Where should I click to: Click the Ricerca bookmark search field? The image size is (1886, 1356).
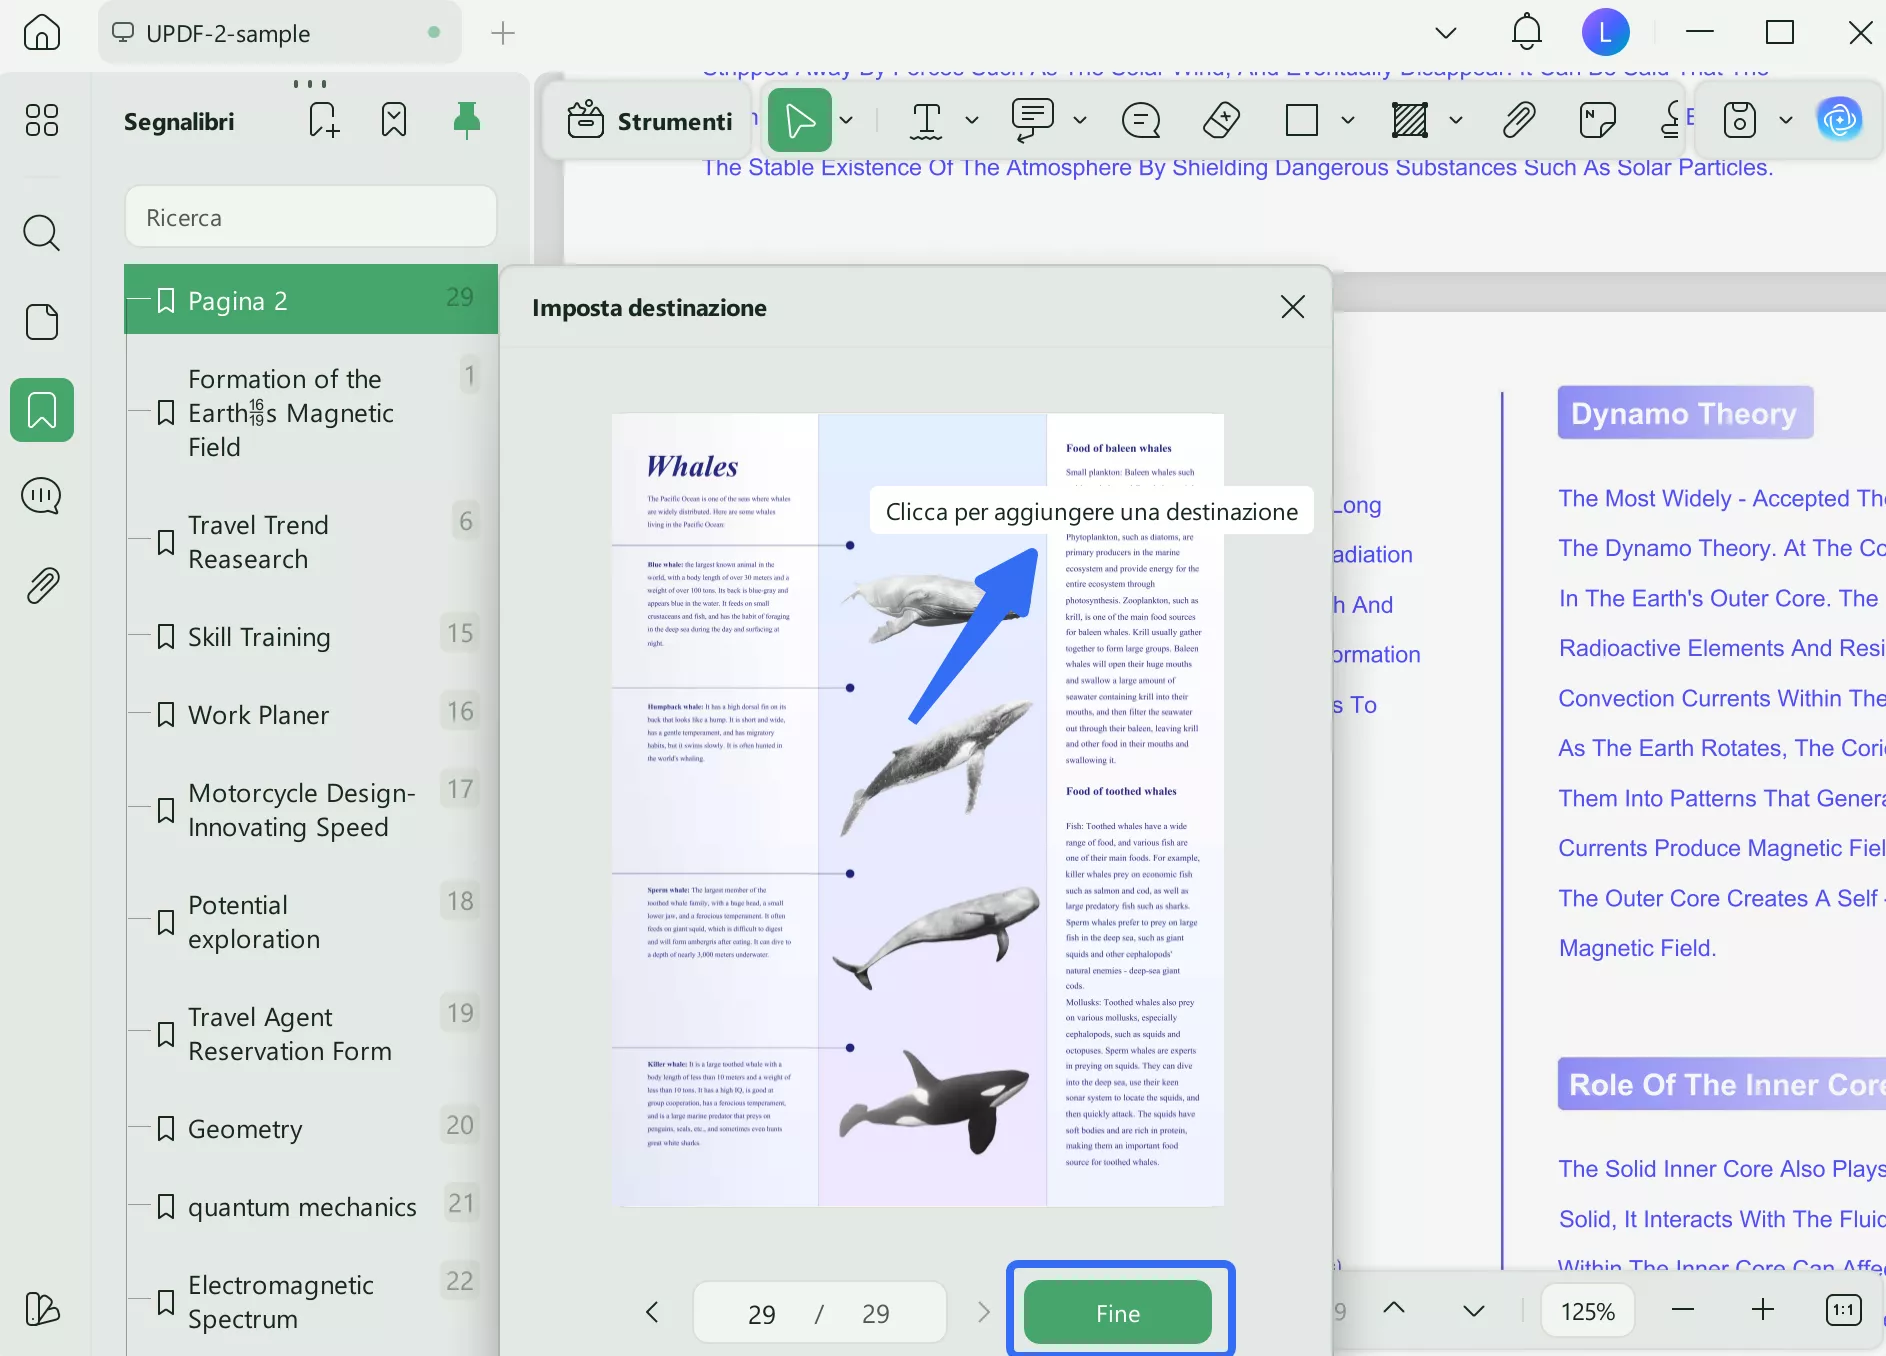[x=310, y=217]
